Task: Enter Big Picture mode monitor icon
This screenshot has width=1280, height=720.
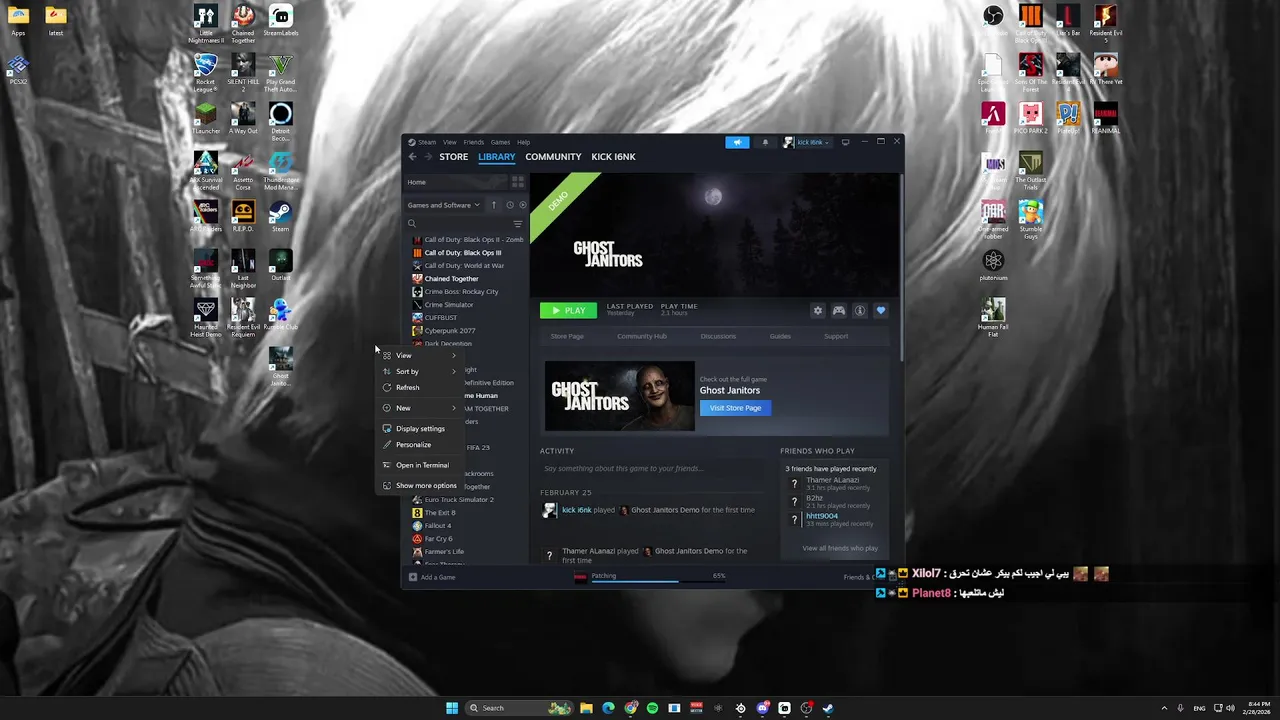Action: click(845, 142)
